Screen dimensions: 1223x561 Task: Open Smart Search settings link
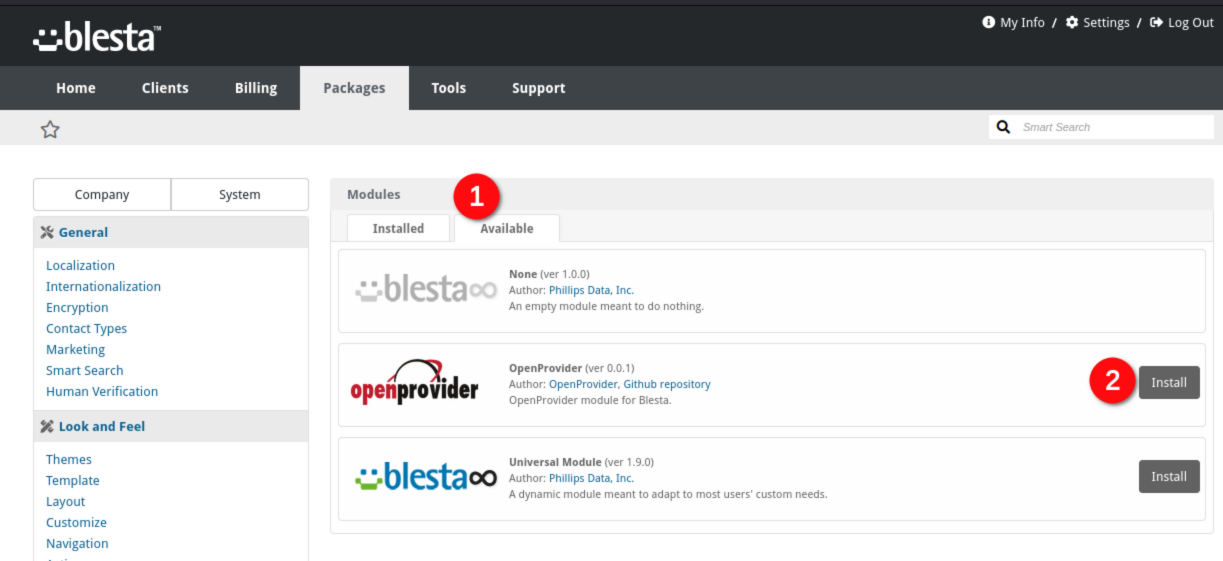(85, 371)
